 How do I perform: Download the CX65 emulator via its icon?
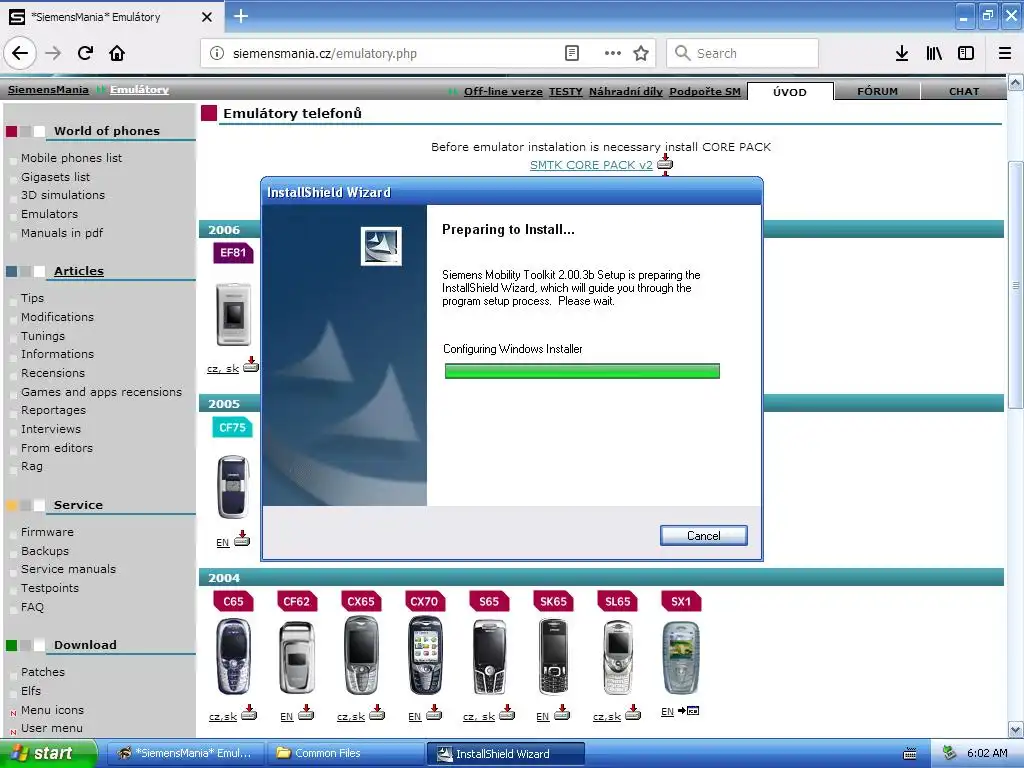point(377,712)
